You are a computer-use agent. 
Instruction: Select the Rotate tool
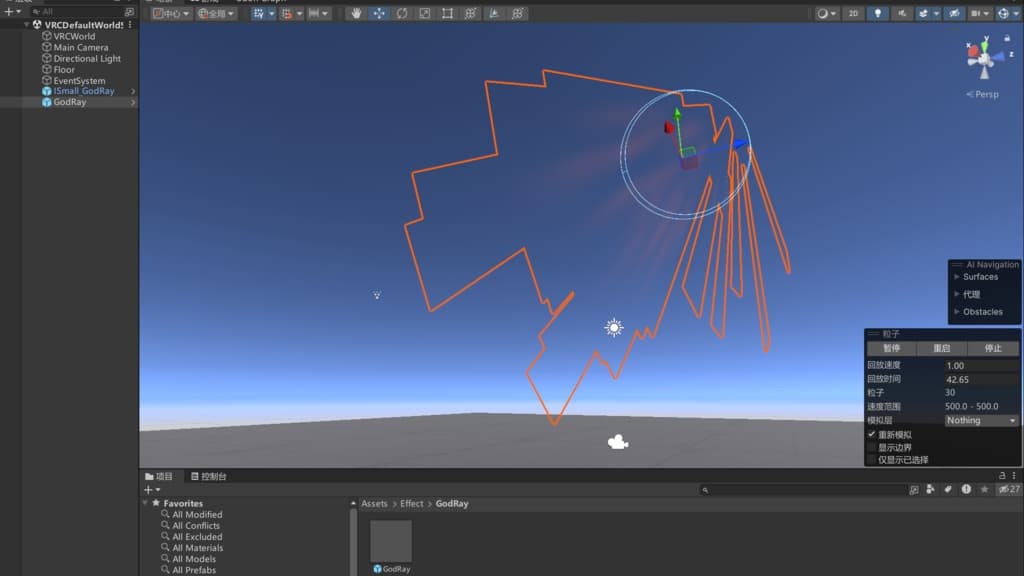(402, 14)
